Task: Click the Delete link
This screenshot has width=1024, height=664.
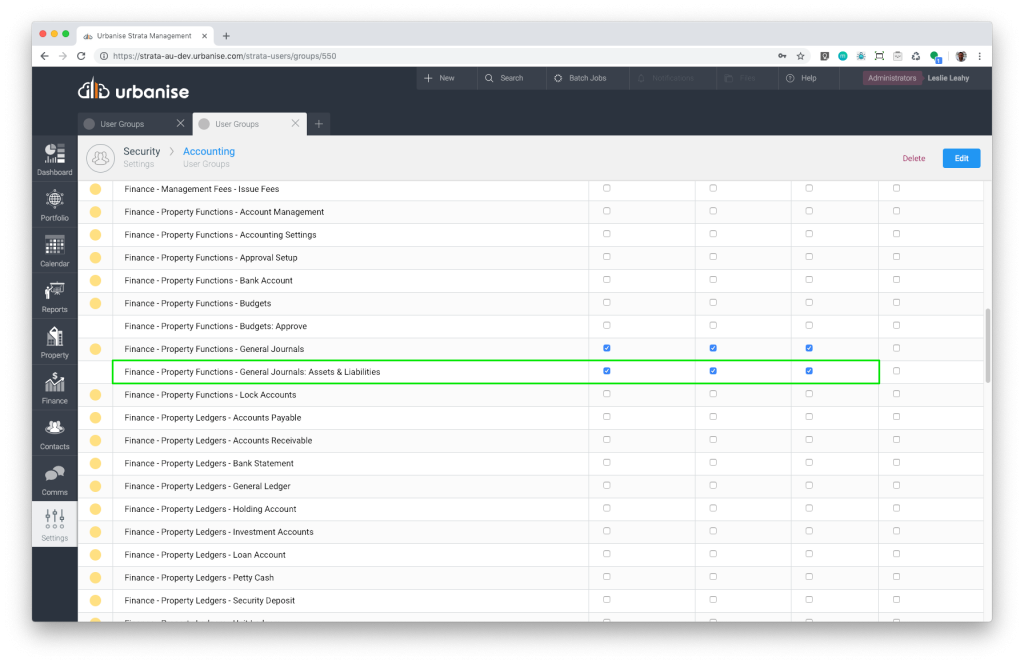Action: click(913, 158)
